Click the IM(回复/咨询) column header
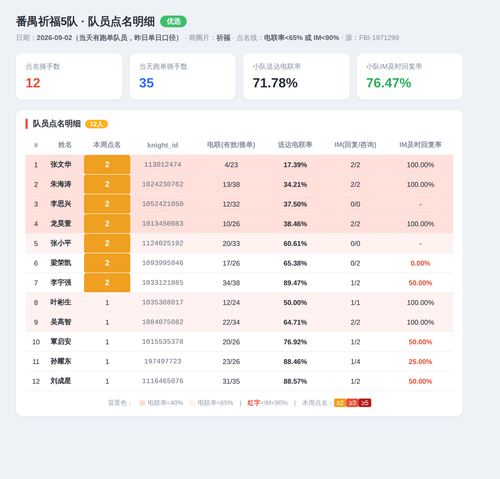The image size is (500, 479). (355, 145)
